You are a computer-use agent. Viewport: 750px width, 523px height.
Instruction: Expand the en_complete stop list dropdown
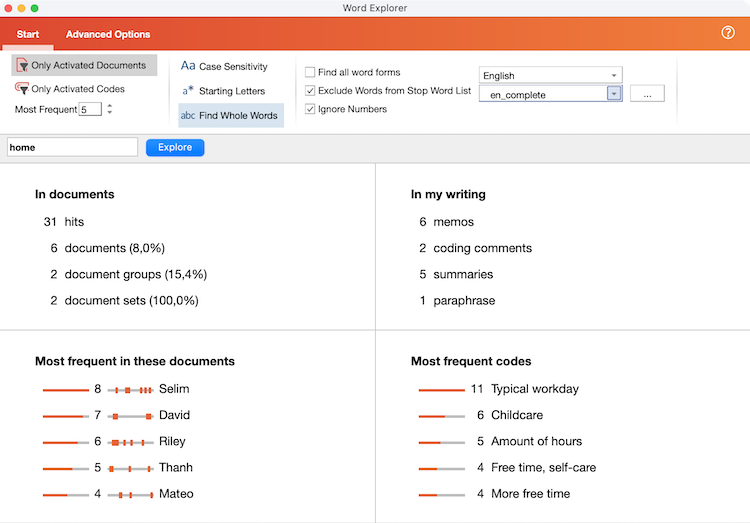[614, 93]
